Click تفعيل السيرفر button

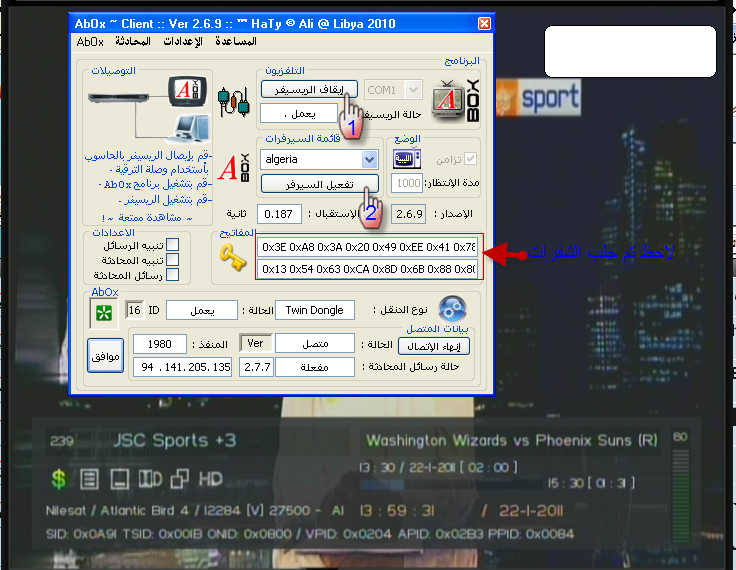pos(320,184)
